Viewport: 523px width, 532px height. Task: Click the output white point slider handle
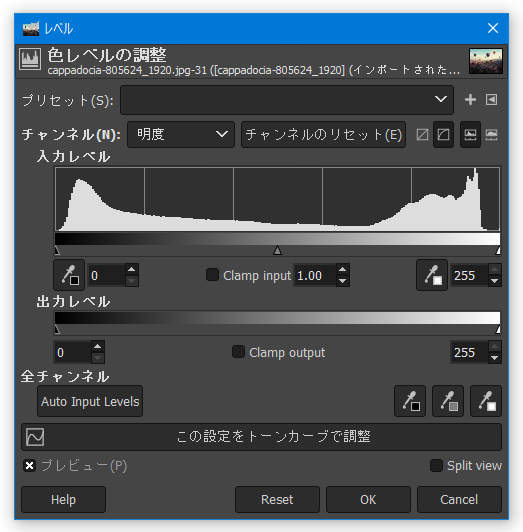click(x=498, y=329)
